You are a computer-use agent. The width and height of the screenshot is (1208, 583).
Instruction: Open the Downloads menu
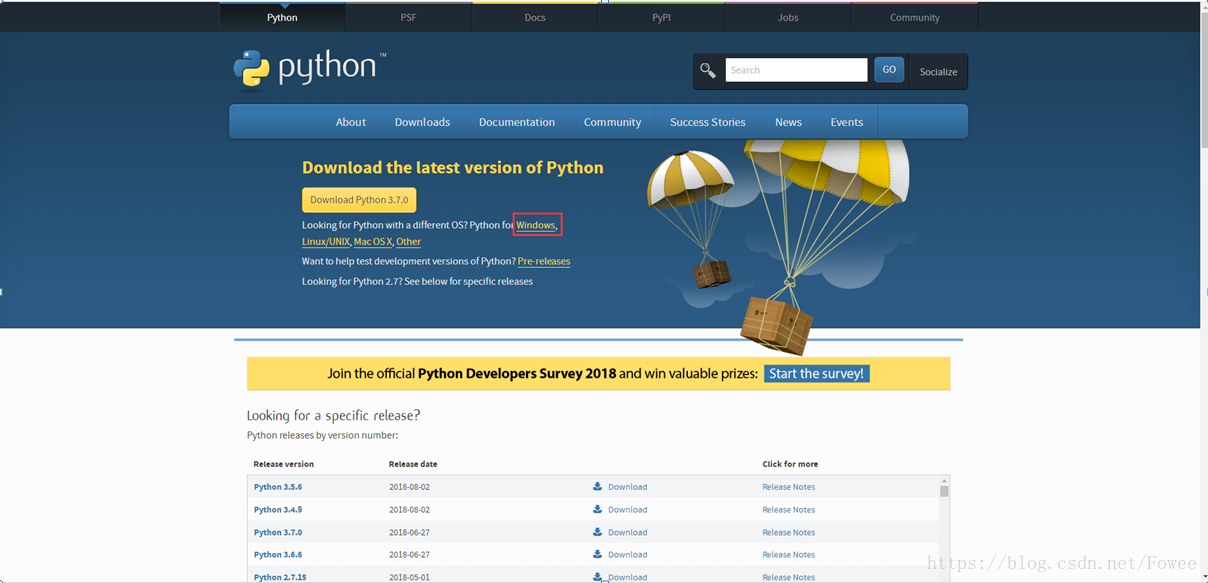tap(422, 122)
